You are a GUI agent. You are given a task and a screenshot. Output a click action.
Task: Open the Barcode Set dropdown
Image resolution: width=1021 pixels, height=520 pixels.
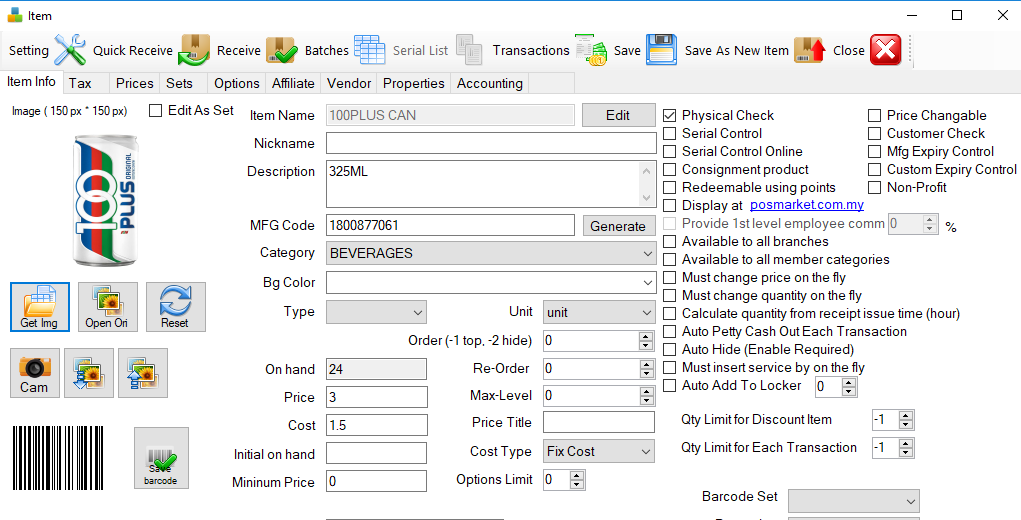coord(854,501)
